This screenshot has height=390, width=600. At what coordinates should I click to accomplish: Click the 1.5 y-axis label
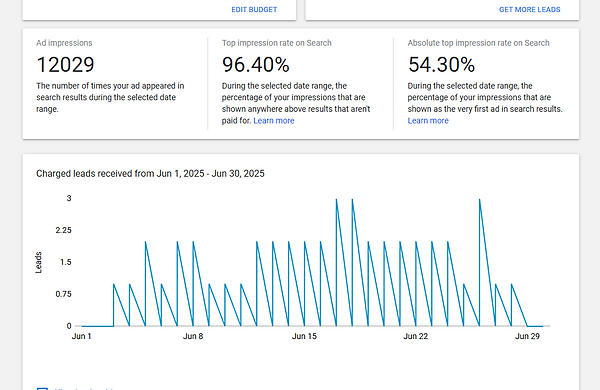coord(65,262)
